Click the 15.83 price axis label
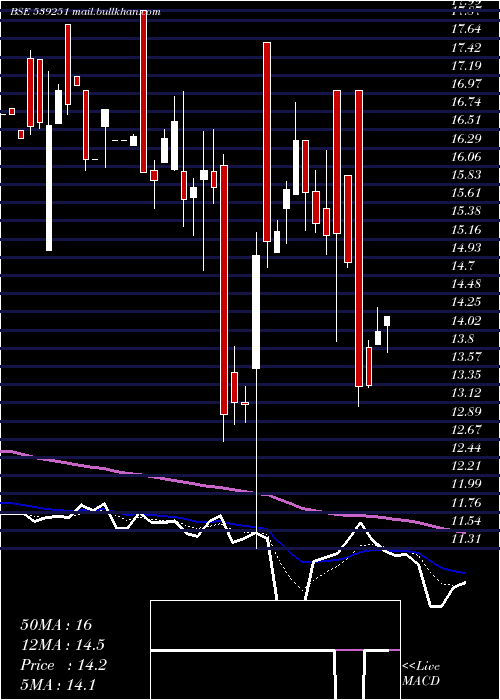The height and width of the screenshot is (700, 500). pyautogui.click(x=466, y=175)
